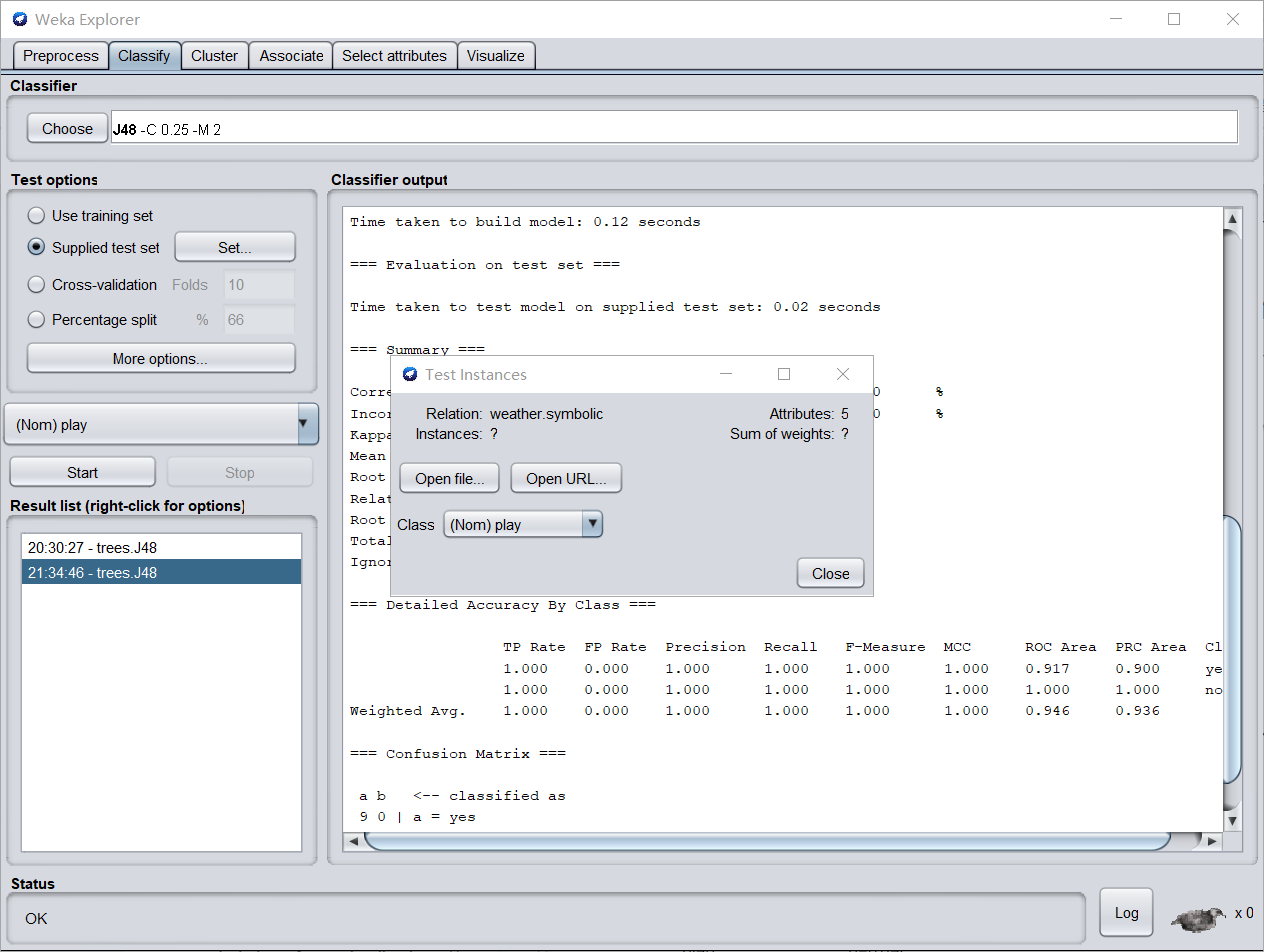Open the Class dropdown in Test Instances dialog
The height and width of the screenshot is (952, 1264).
tap(523, 524)
